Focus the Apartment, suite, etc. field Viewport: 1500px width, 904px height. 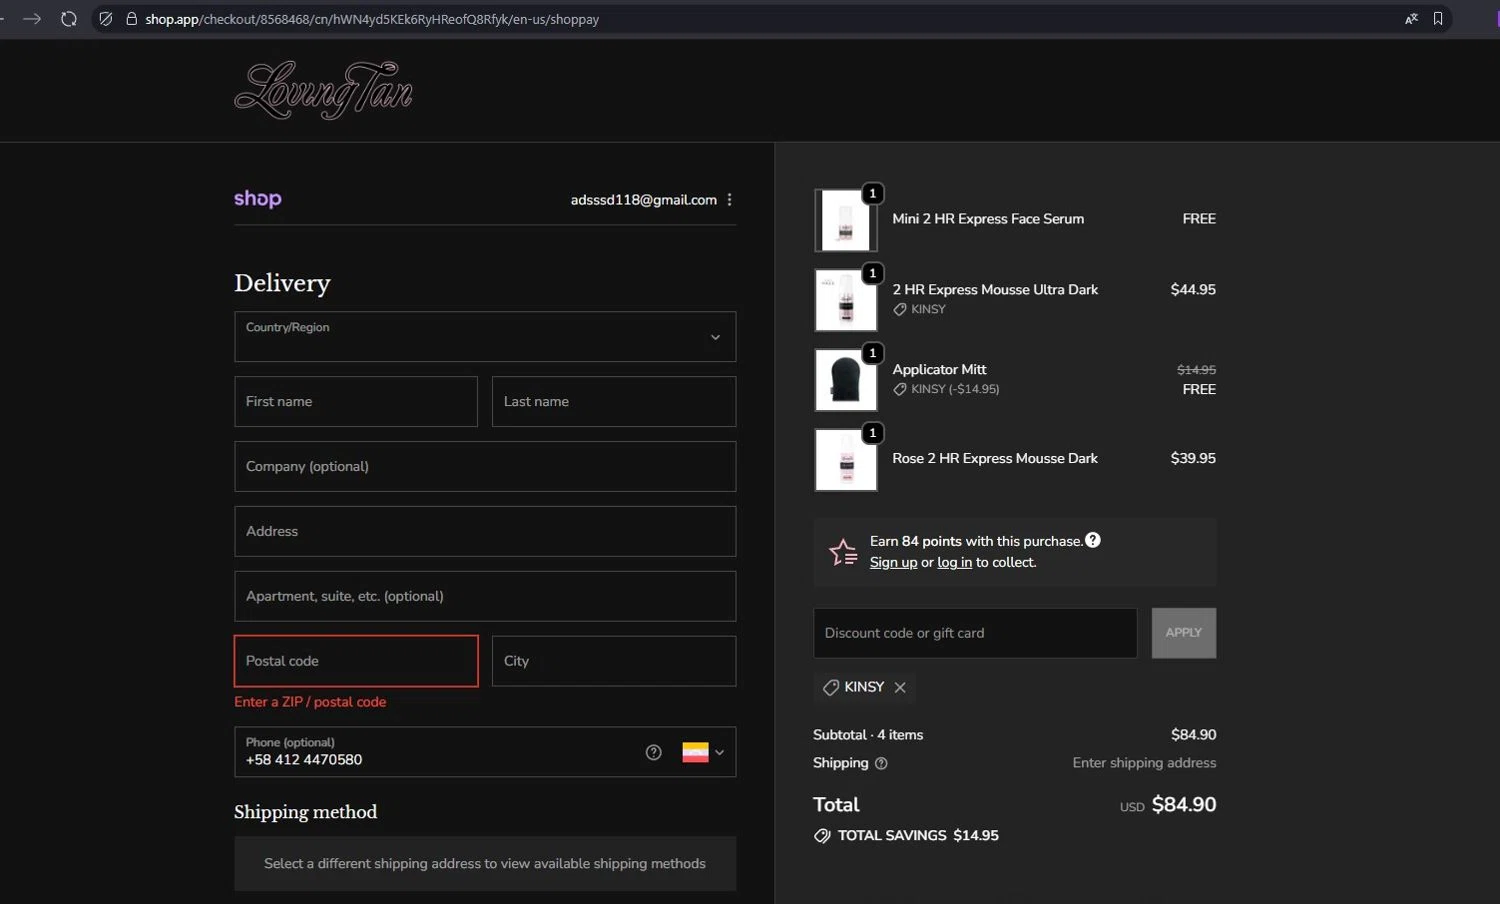point(485,596)
